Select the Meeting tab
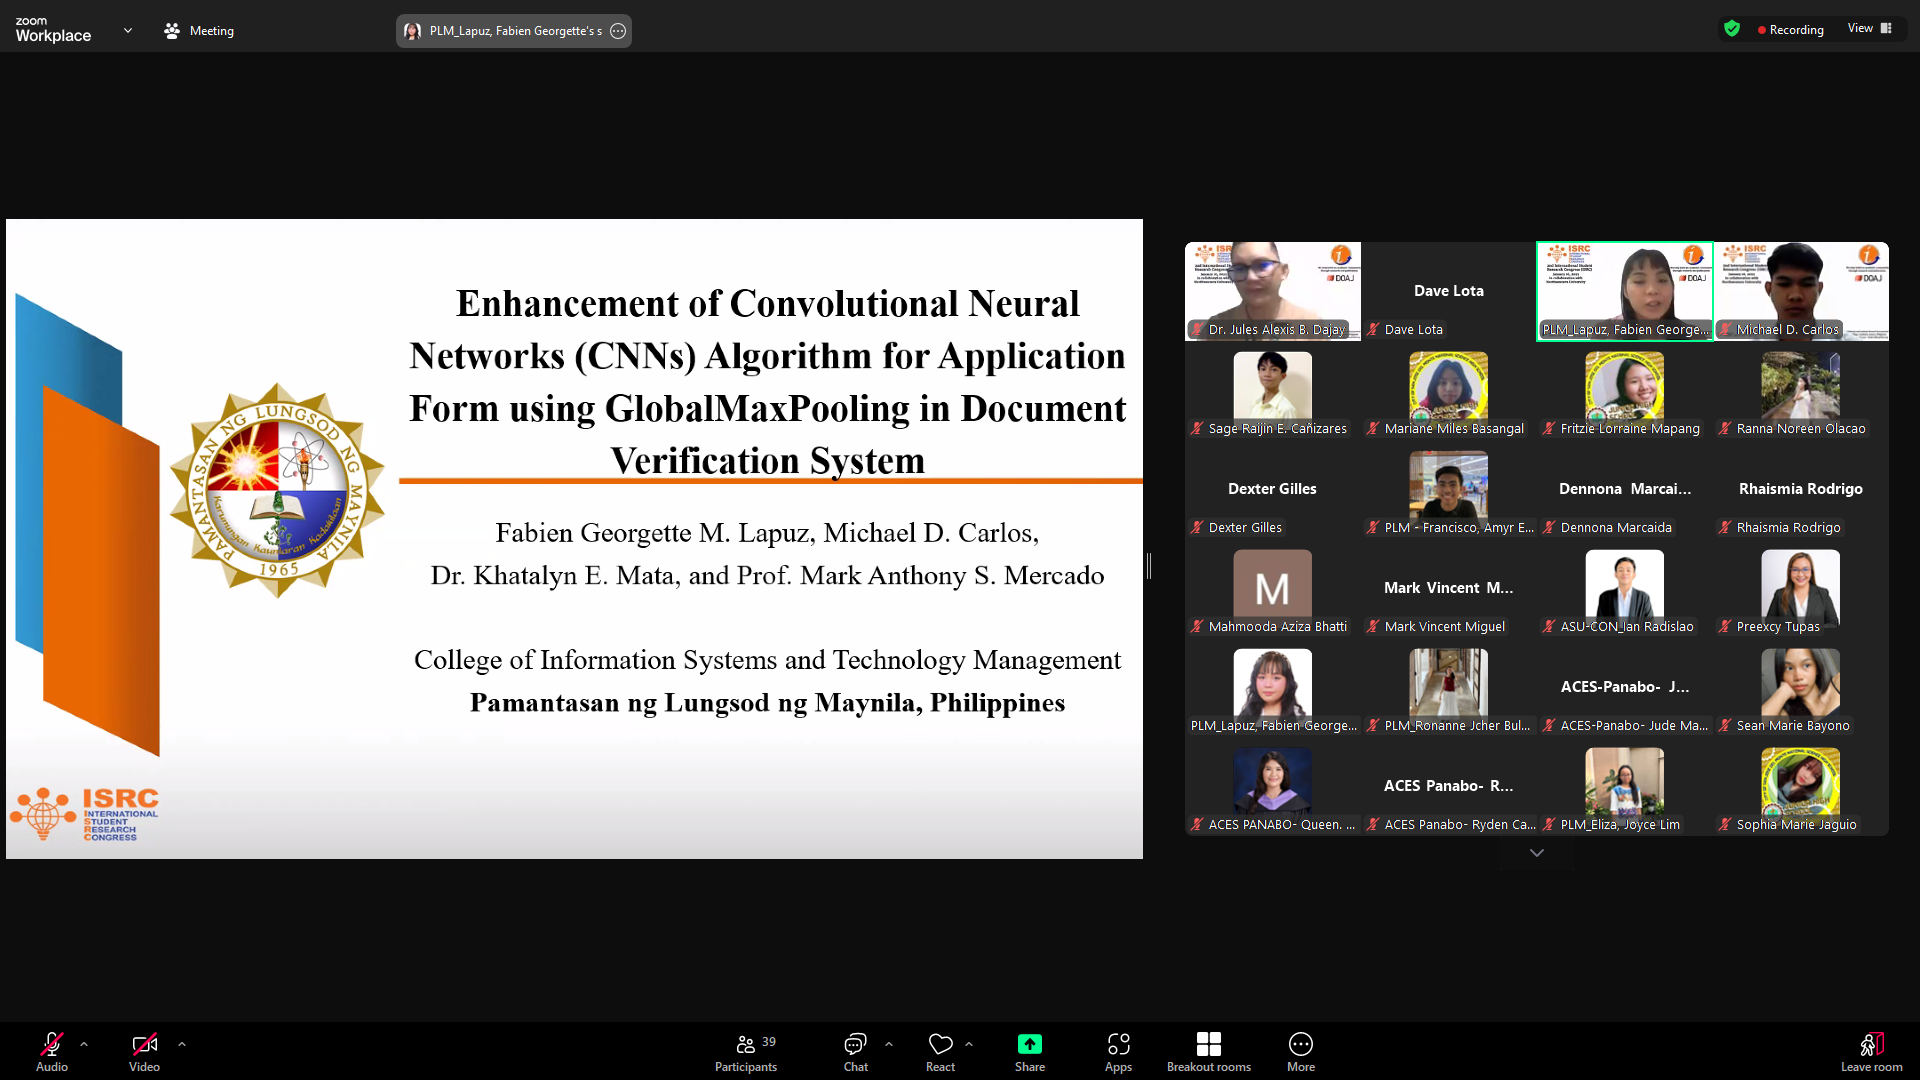The height and width of the screenshot is (1080, 1920). tap(199, 31)
